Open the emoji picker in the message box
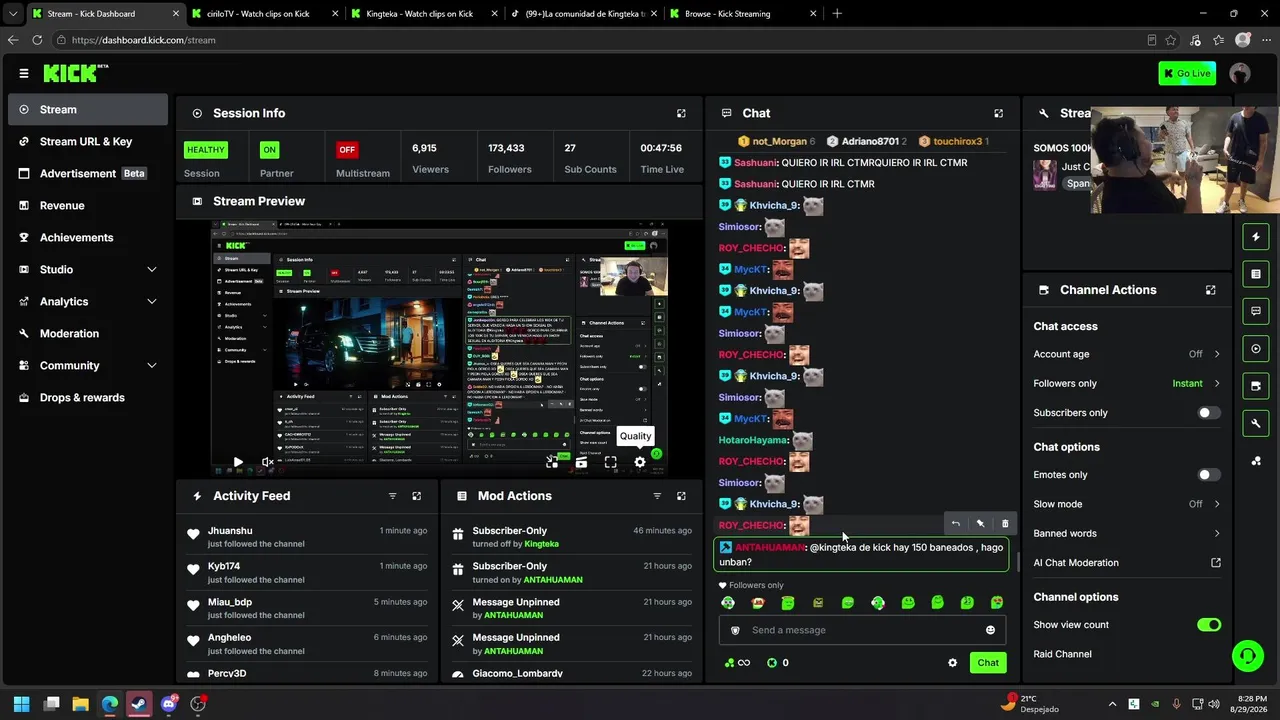 click(991, 630)
